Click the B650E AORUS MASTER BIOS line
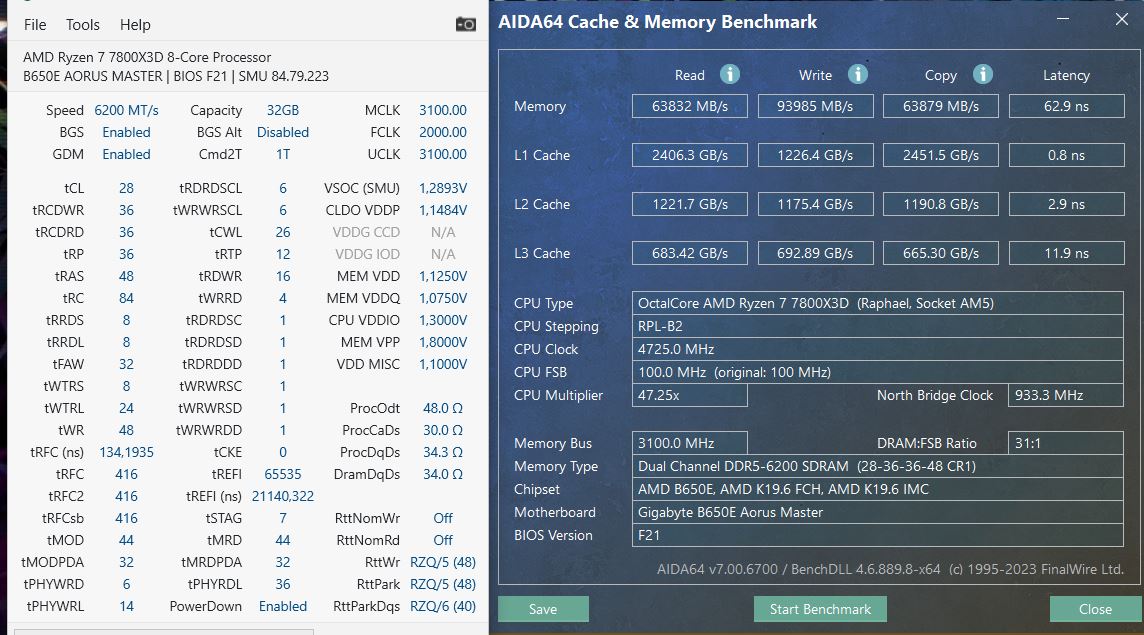1144x635 pixels. (176, 76)
